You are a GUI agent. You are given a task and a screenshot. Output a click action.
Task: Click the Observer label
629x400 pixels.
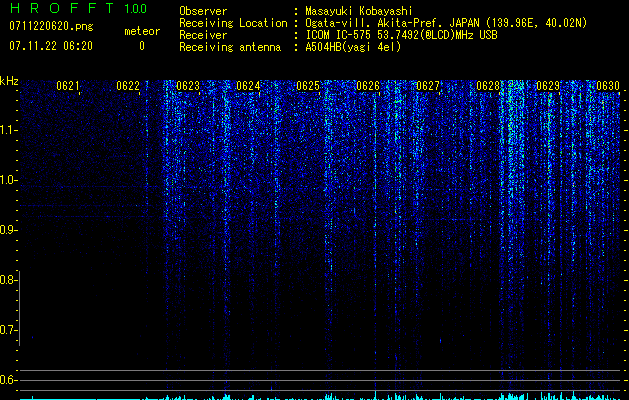(x=203, y=11)
